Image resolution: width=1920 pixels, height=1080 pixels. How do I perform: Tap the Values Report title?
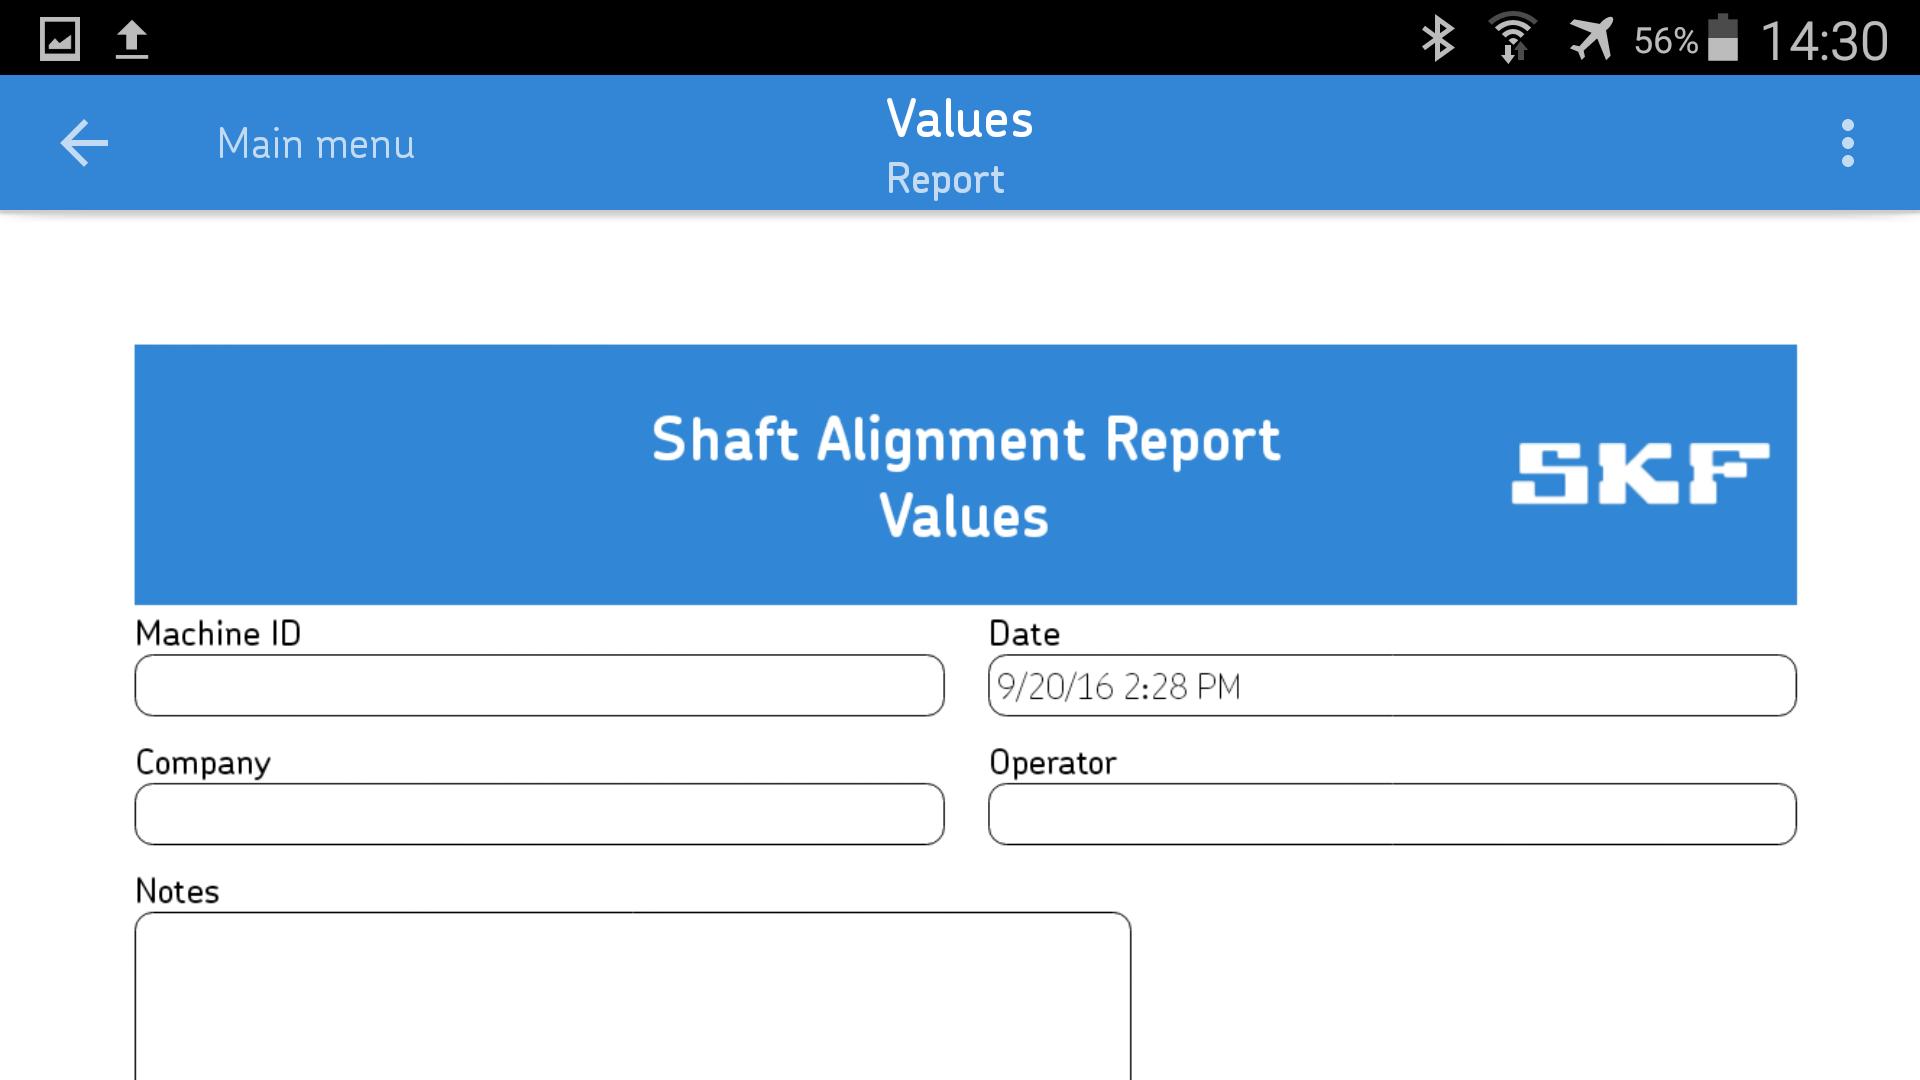[x=958, y=145]
